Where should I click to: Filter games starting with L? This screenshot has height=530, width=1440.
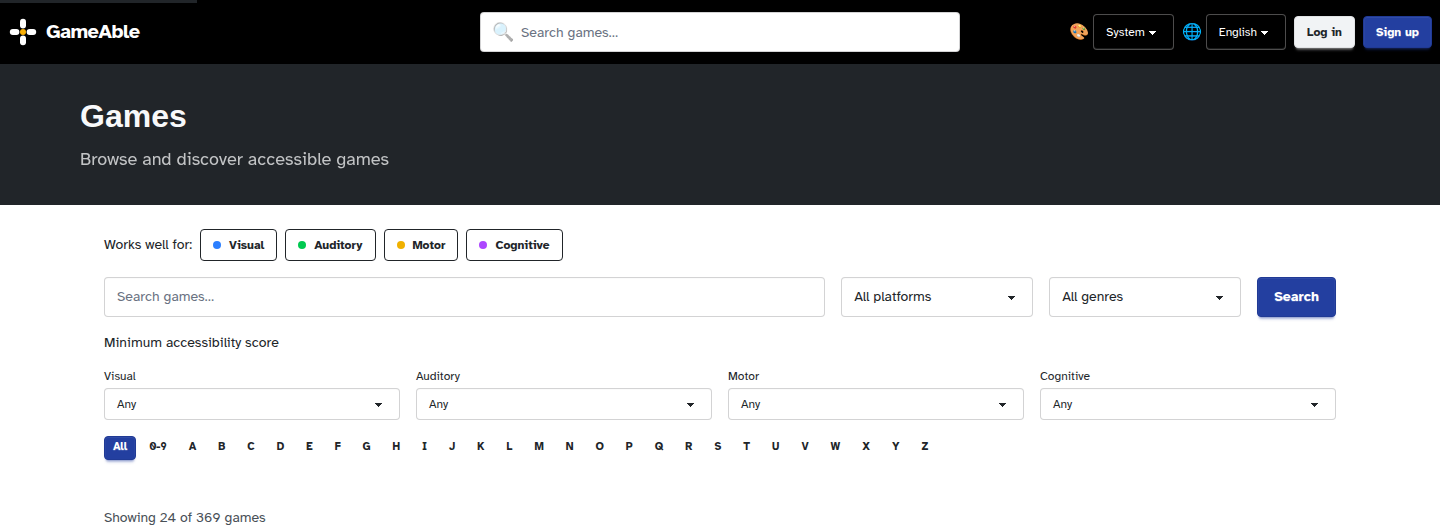coord(509,447)
